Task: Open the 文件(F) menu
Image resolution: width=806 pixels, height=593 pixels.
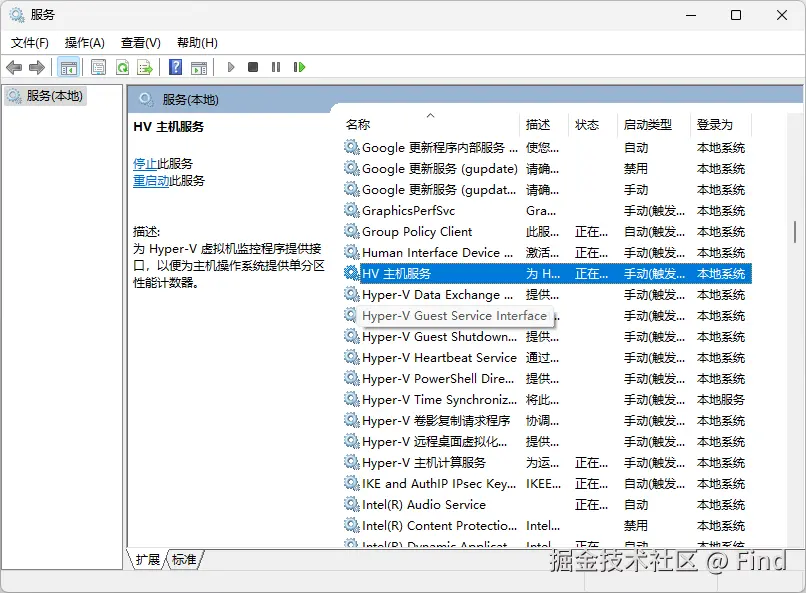Action: [x=30, y=43]
